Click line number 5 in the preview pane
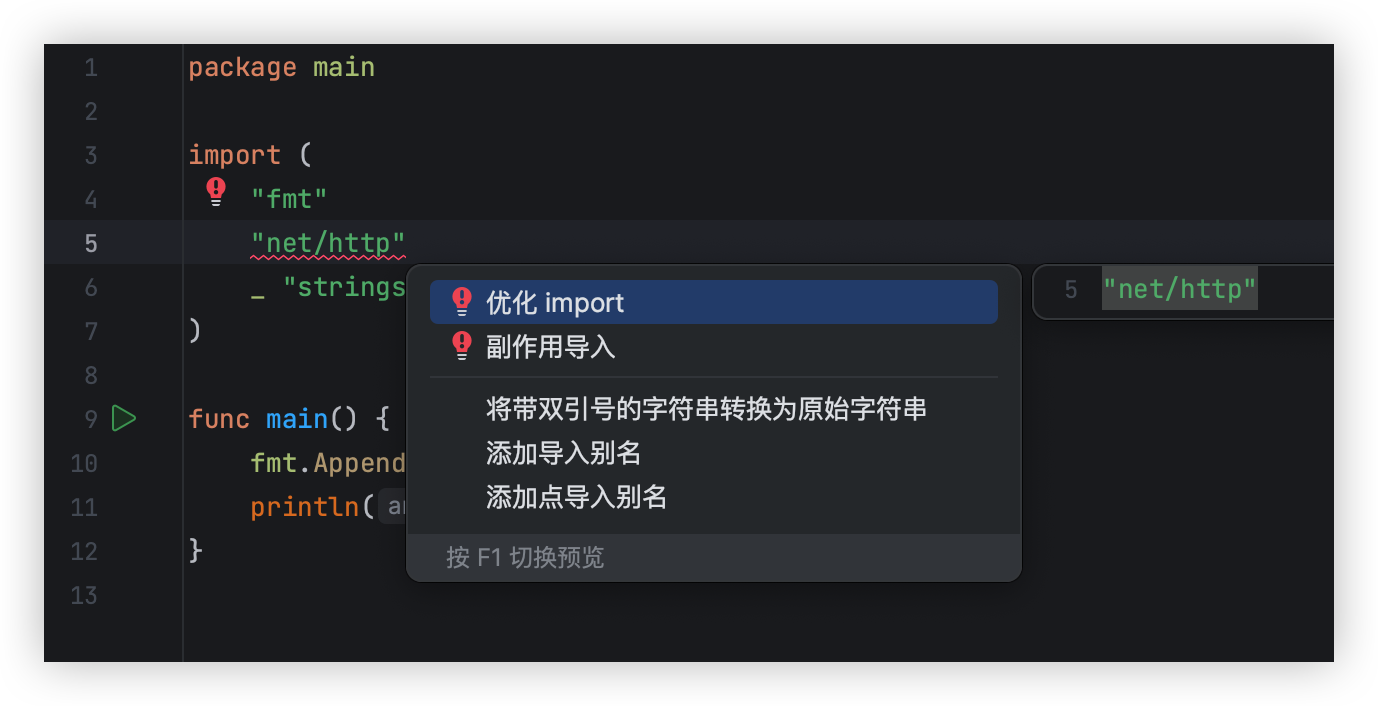The image size is (1378, 706). click(x=1071, y=291)
